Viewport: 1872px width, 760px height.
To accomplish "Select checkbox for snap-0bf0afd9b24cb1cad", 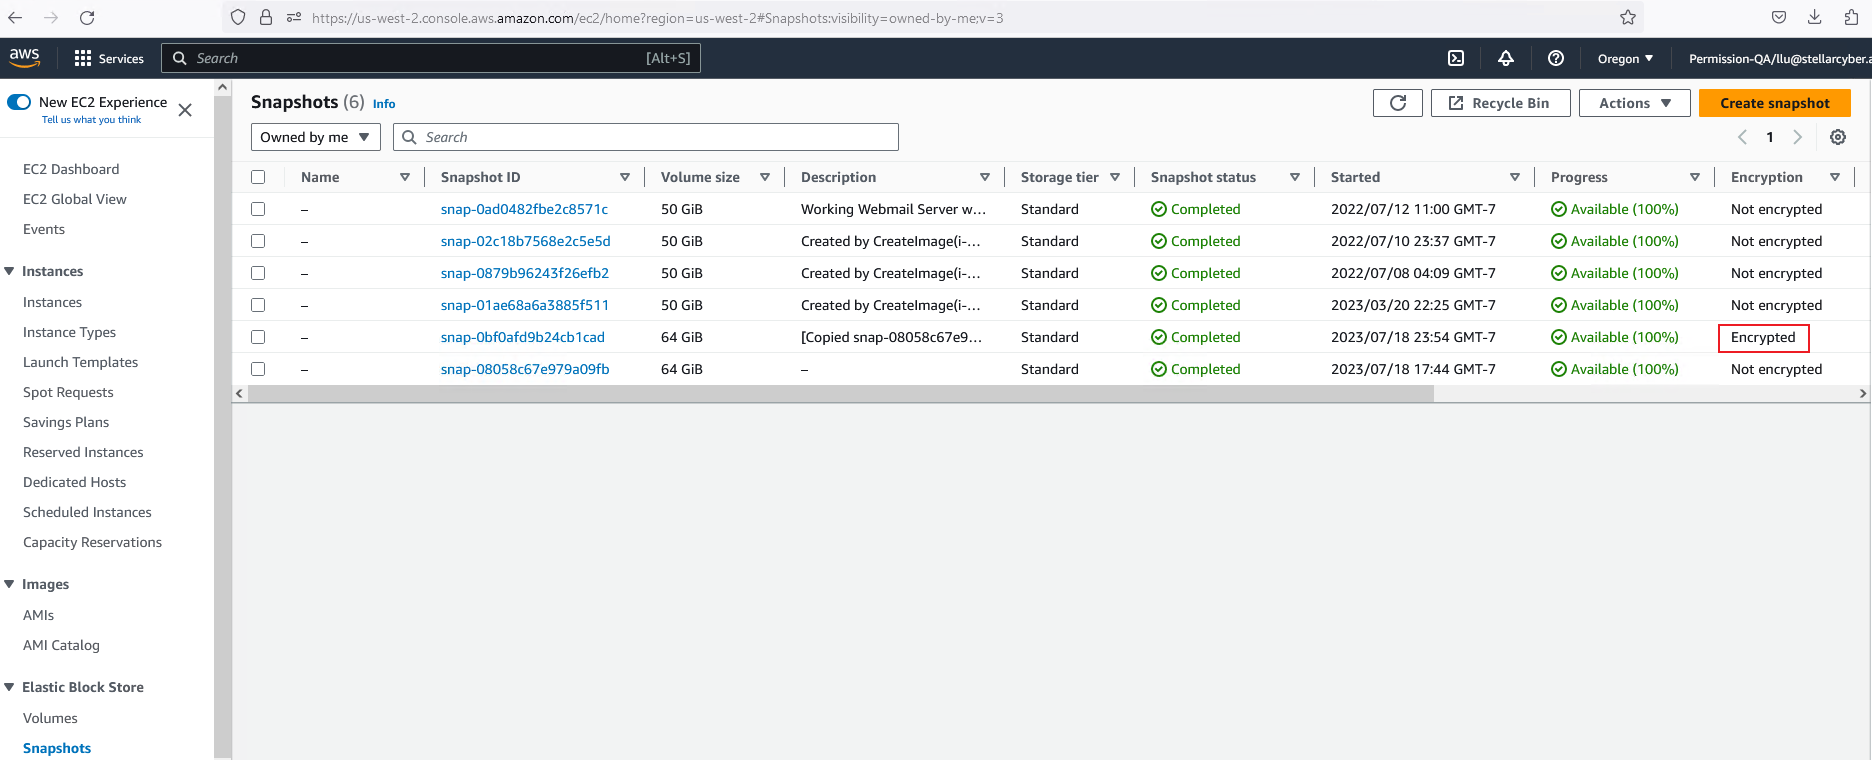I will pos(258,337).
